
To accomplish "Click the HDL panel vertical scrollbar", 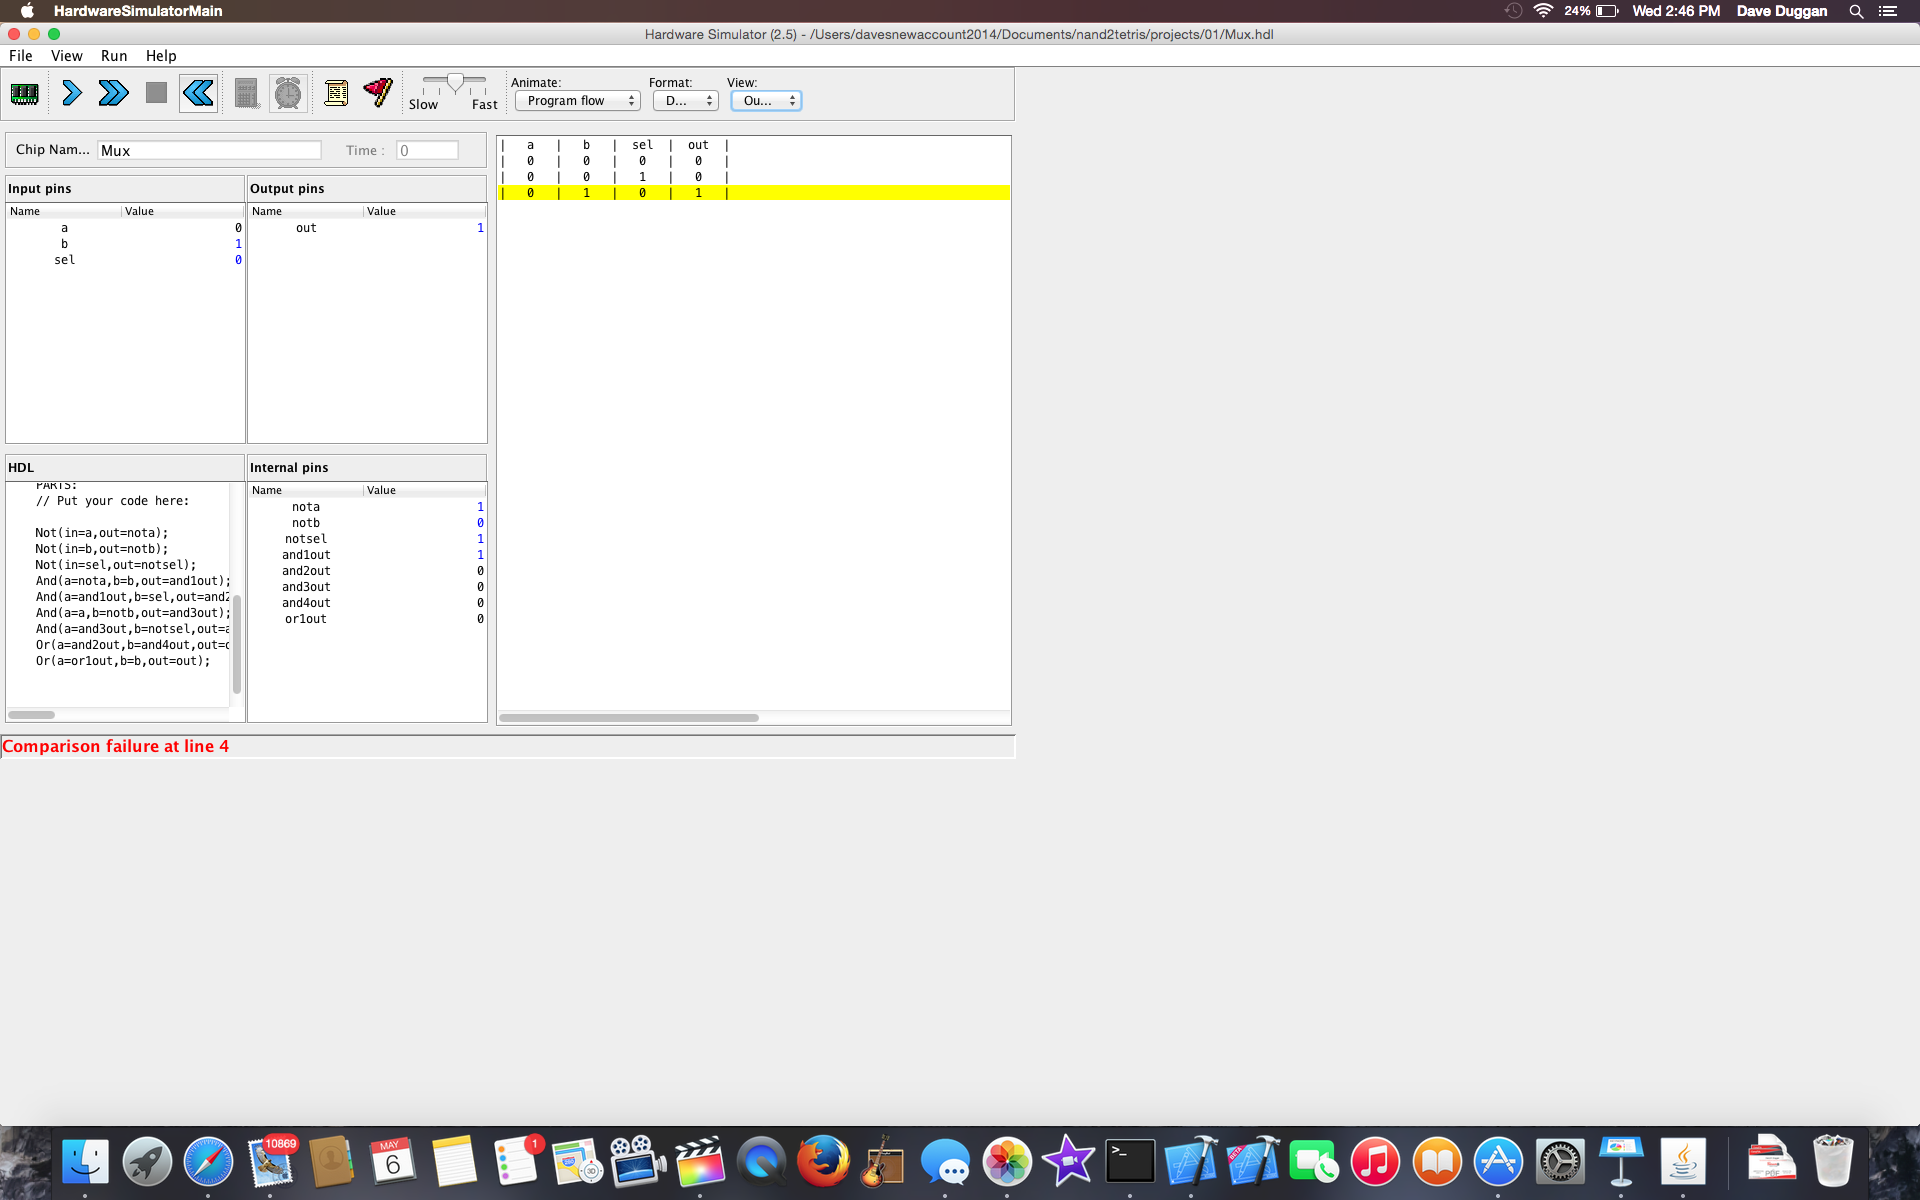I will tap(237, 645).
